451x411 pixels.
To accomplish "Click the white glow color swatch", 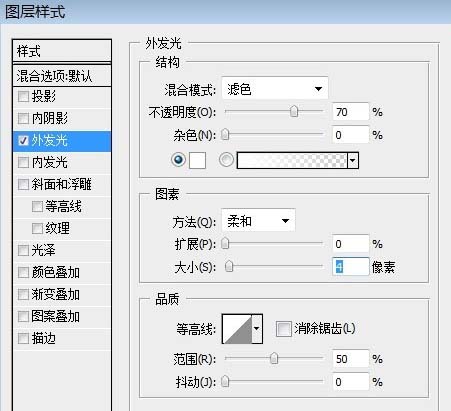I will click(x=197, y=160).
